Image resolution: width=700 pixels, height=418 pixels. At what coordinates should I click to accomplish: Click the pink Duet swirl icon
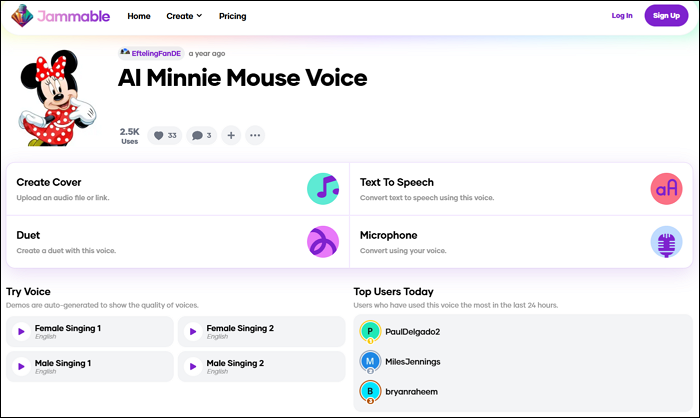pos(323,242)
